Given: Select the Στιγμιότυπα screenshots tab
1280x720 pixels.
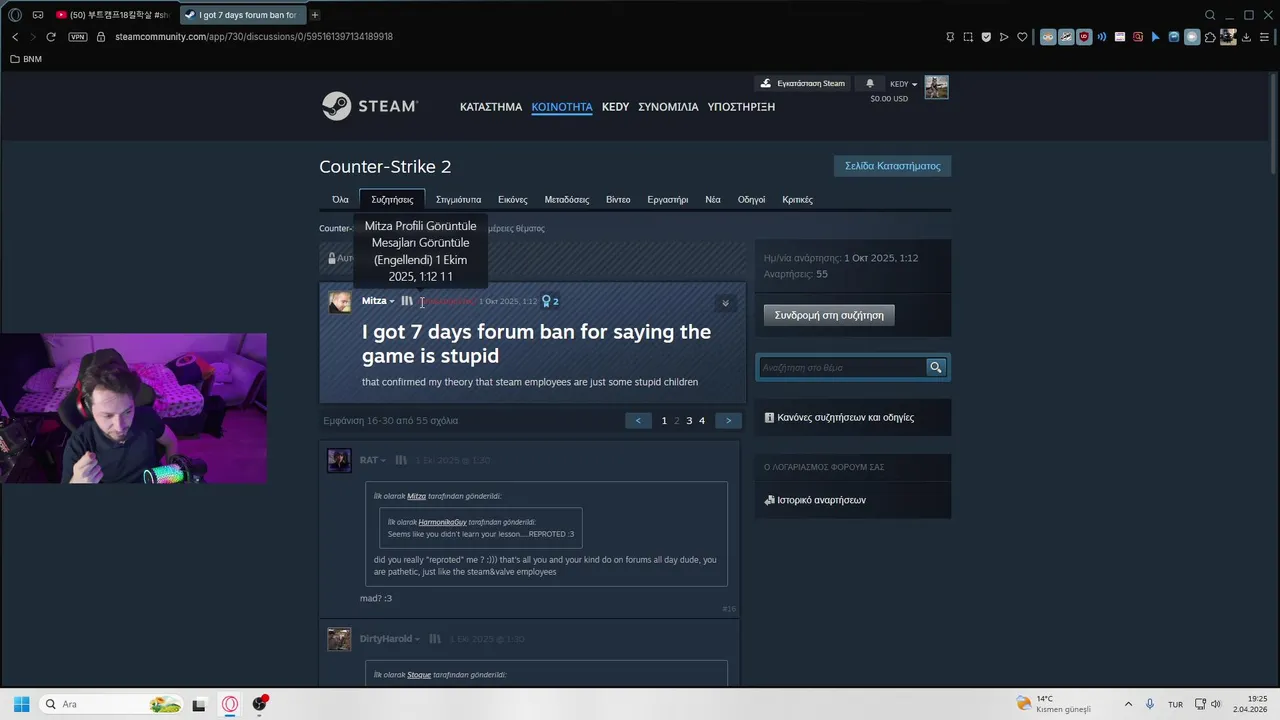Looking at the screenshot, I should (x=458, y=200).
